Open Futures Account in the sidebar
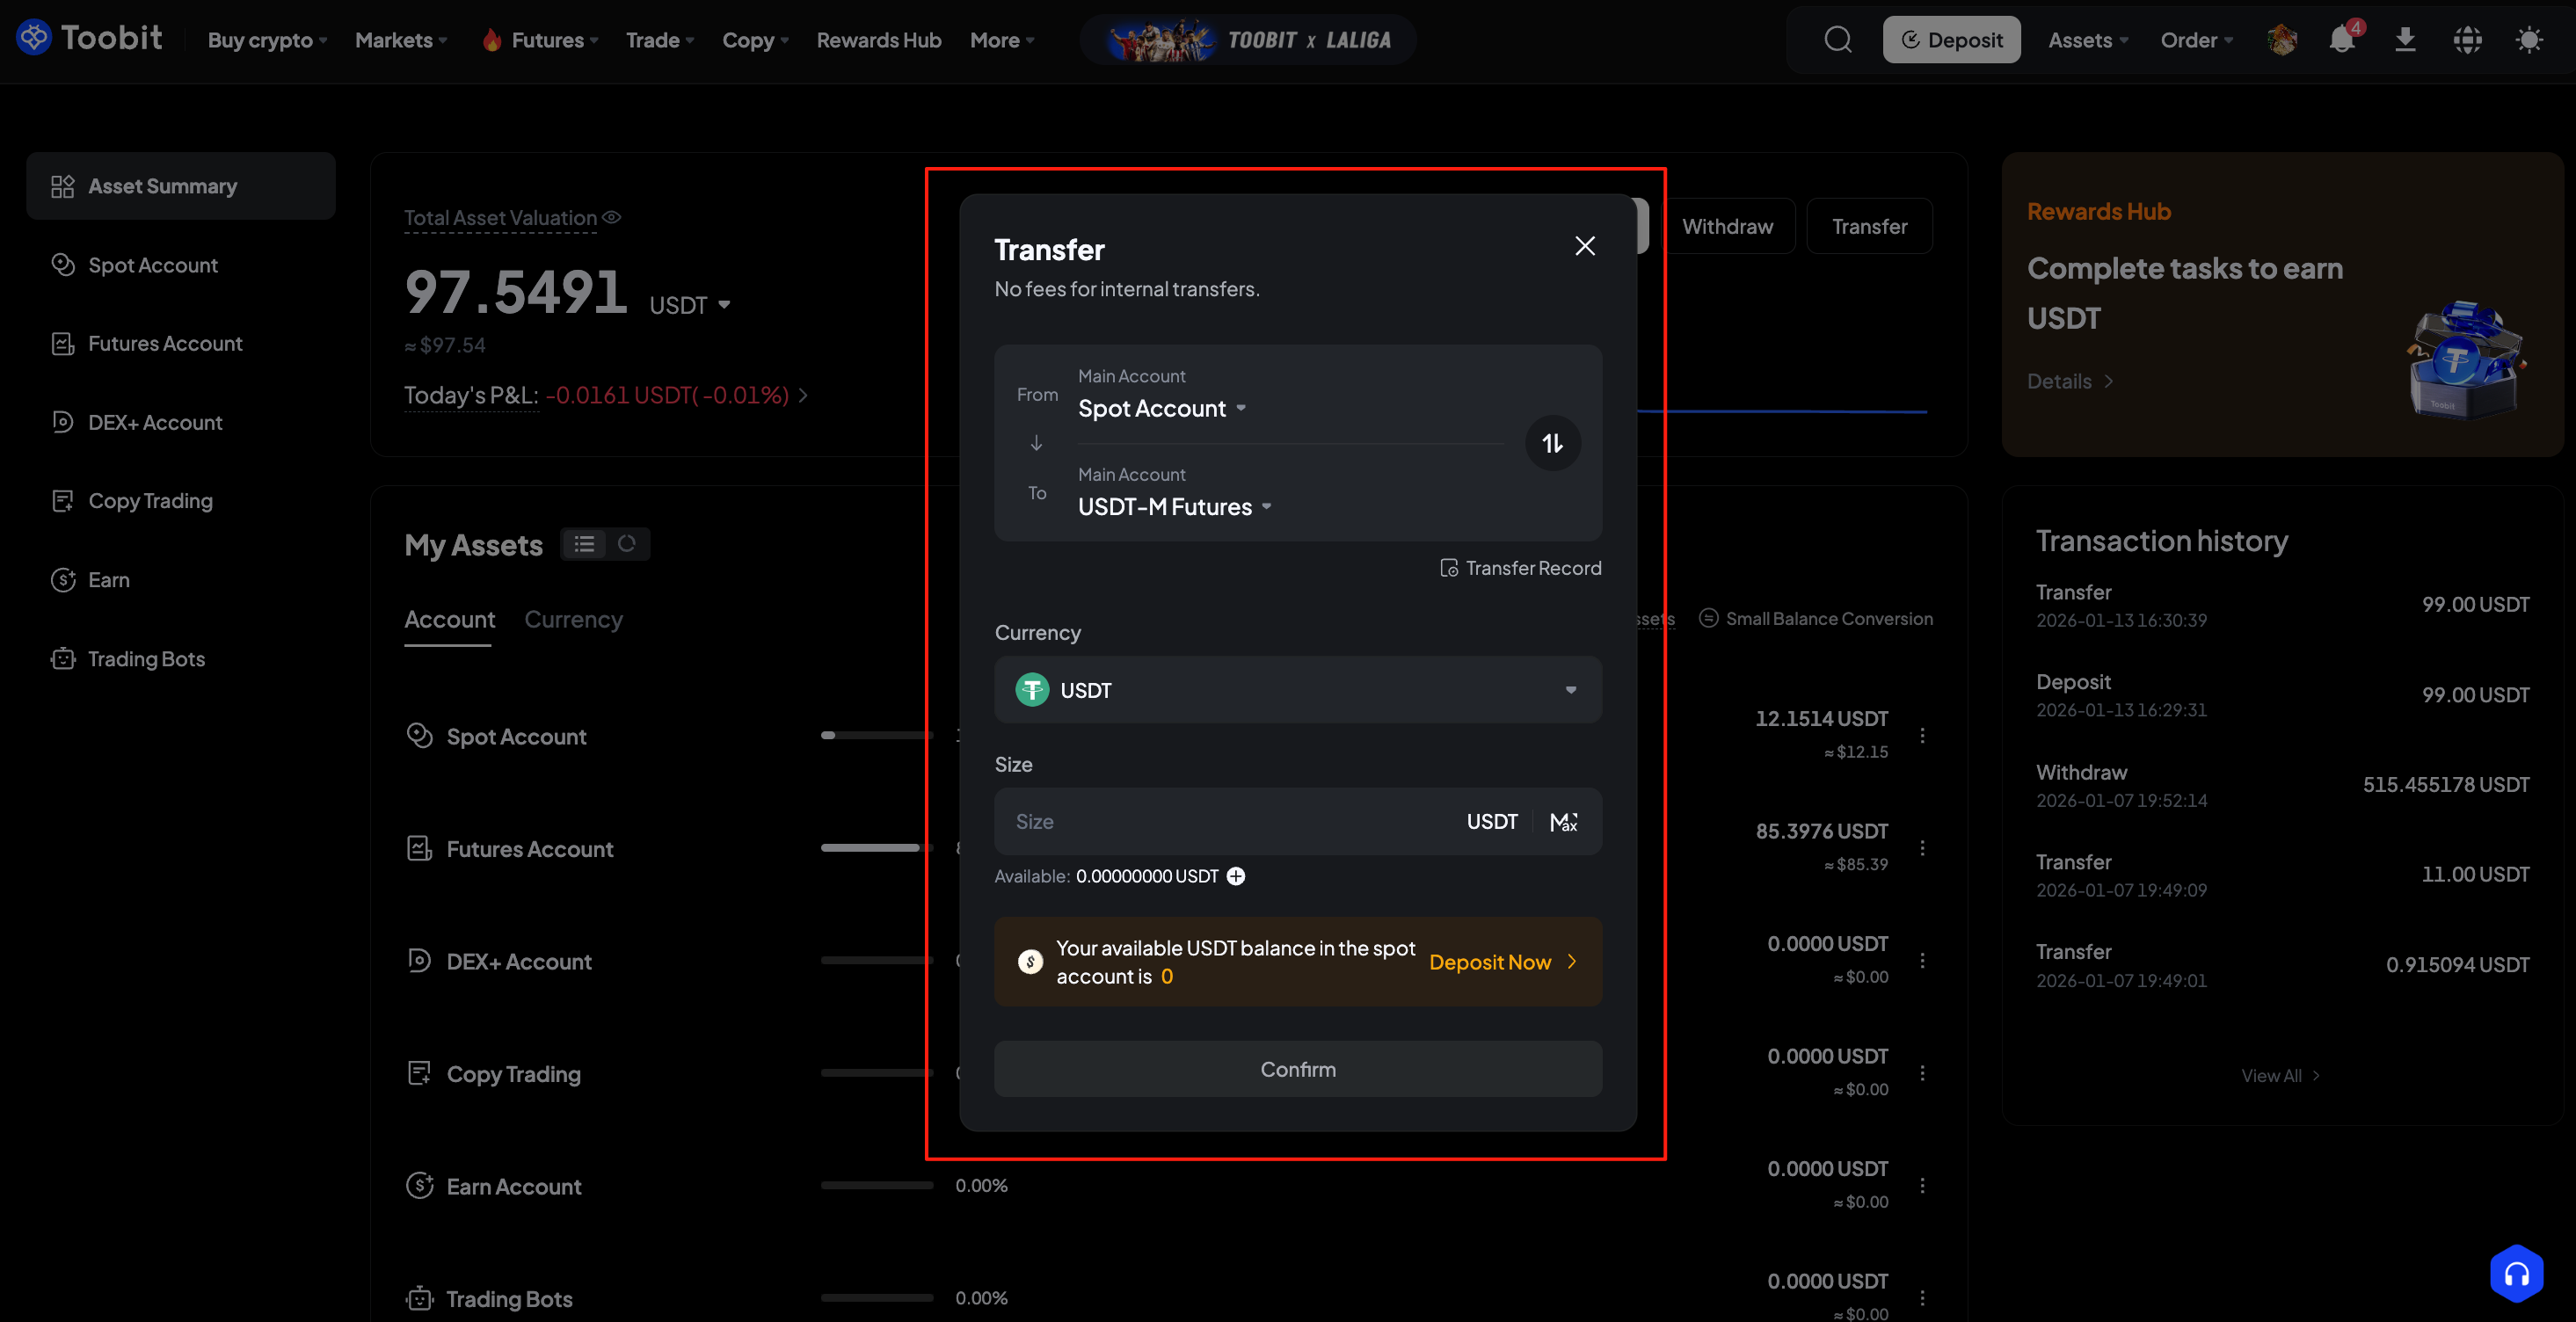 tap(165, 344)
